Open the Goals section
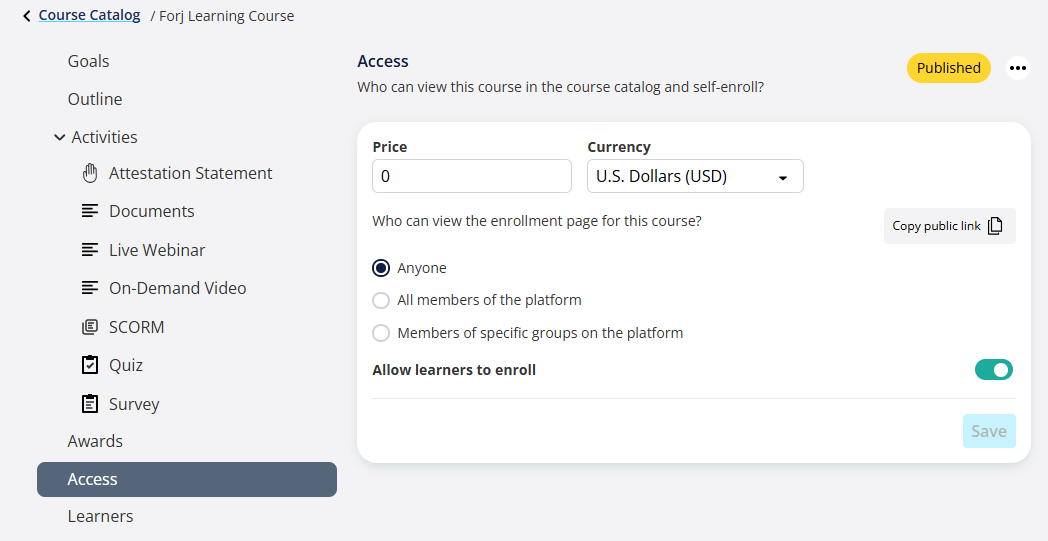 pos(88,61)
